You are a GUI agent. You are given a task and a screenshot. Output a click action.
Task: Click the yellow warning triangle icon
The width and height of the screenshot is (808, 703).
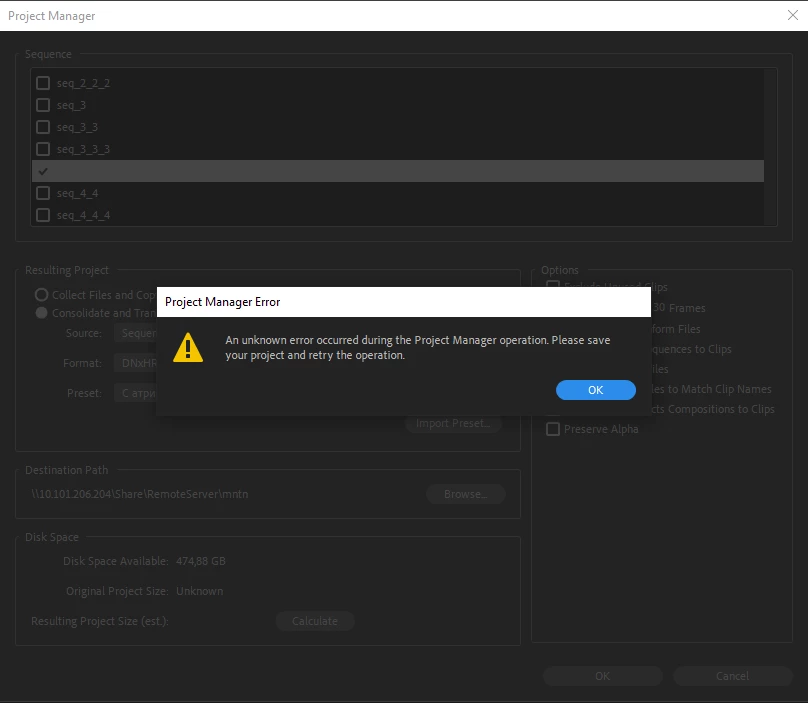point(188,347)
